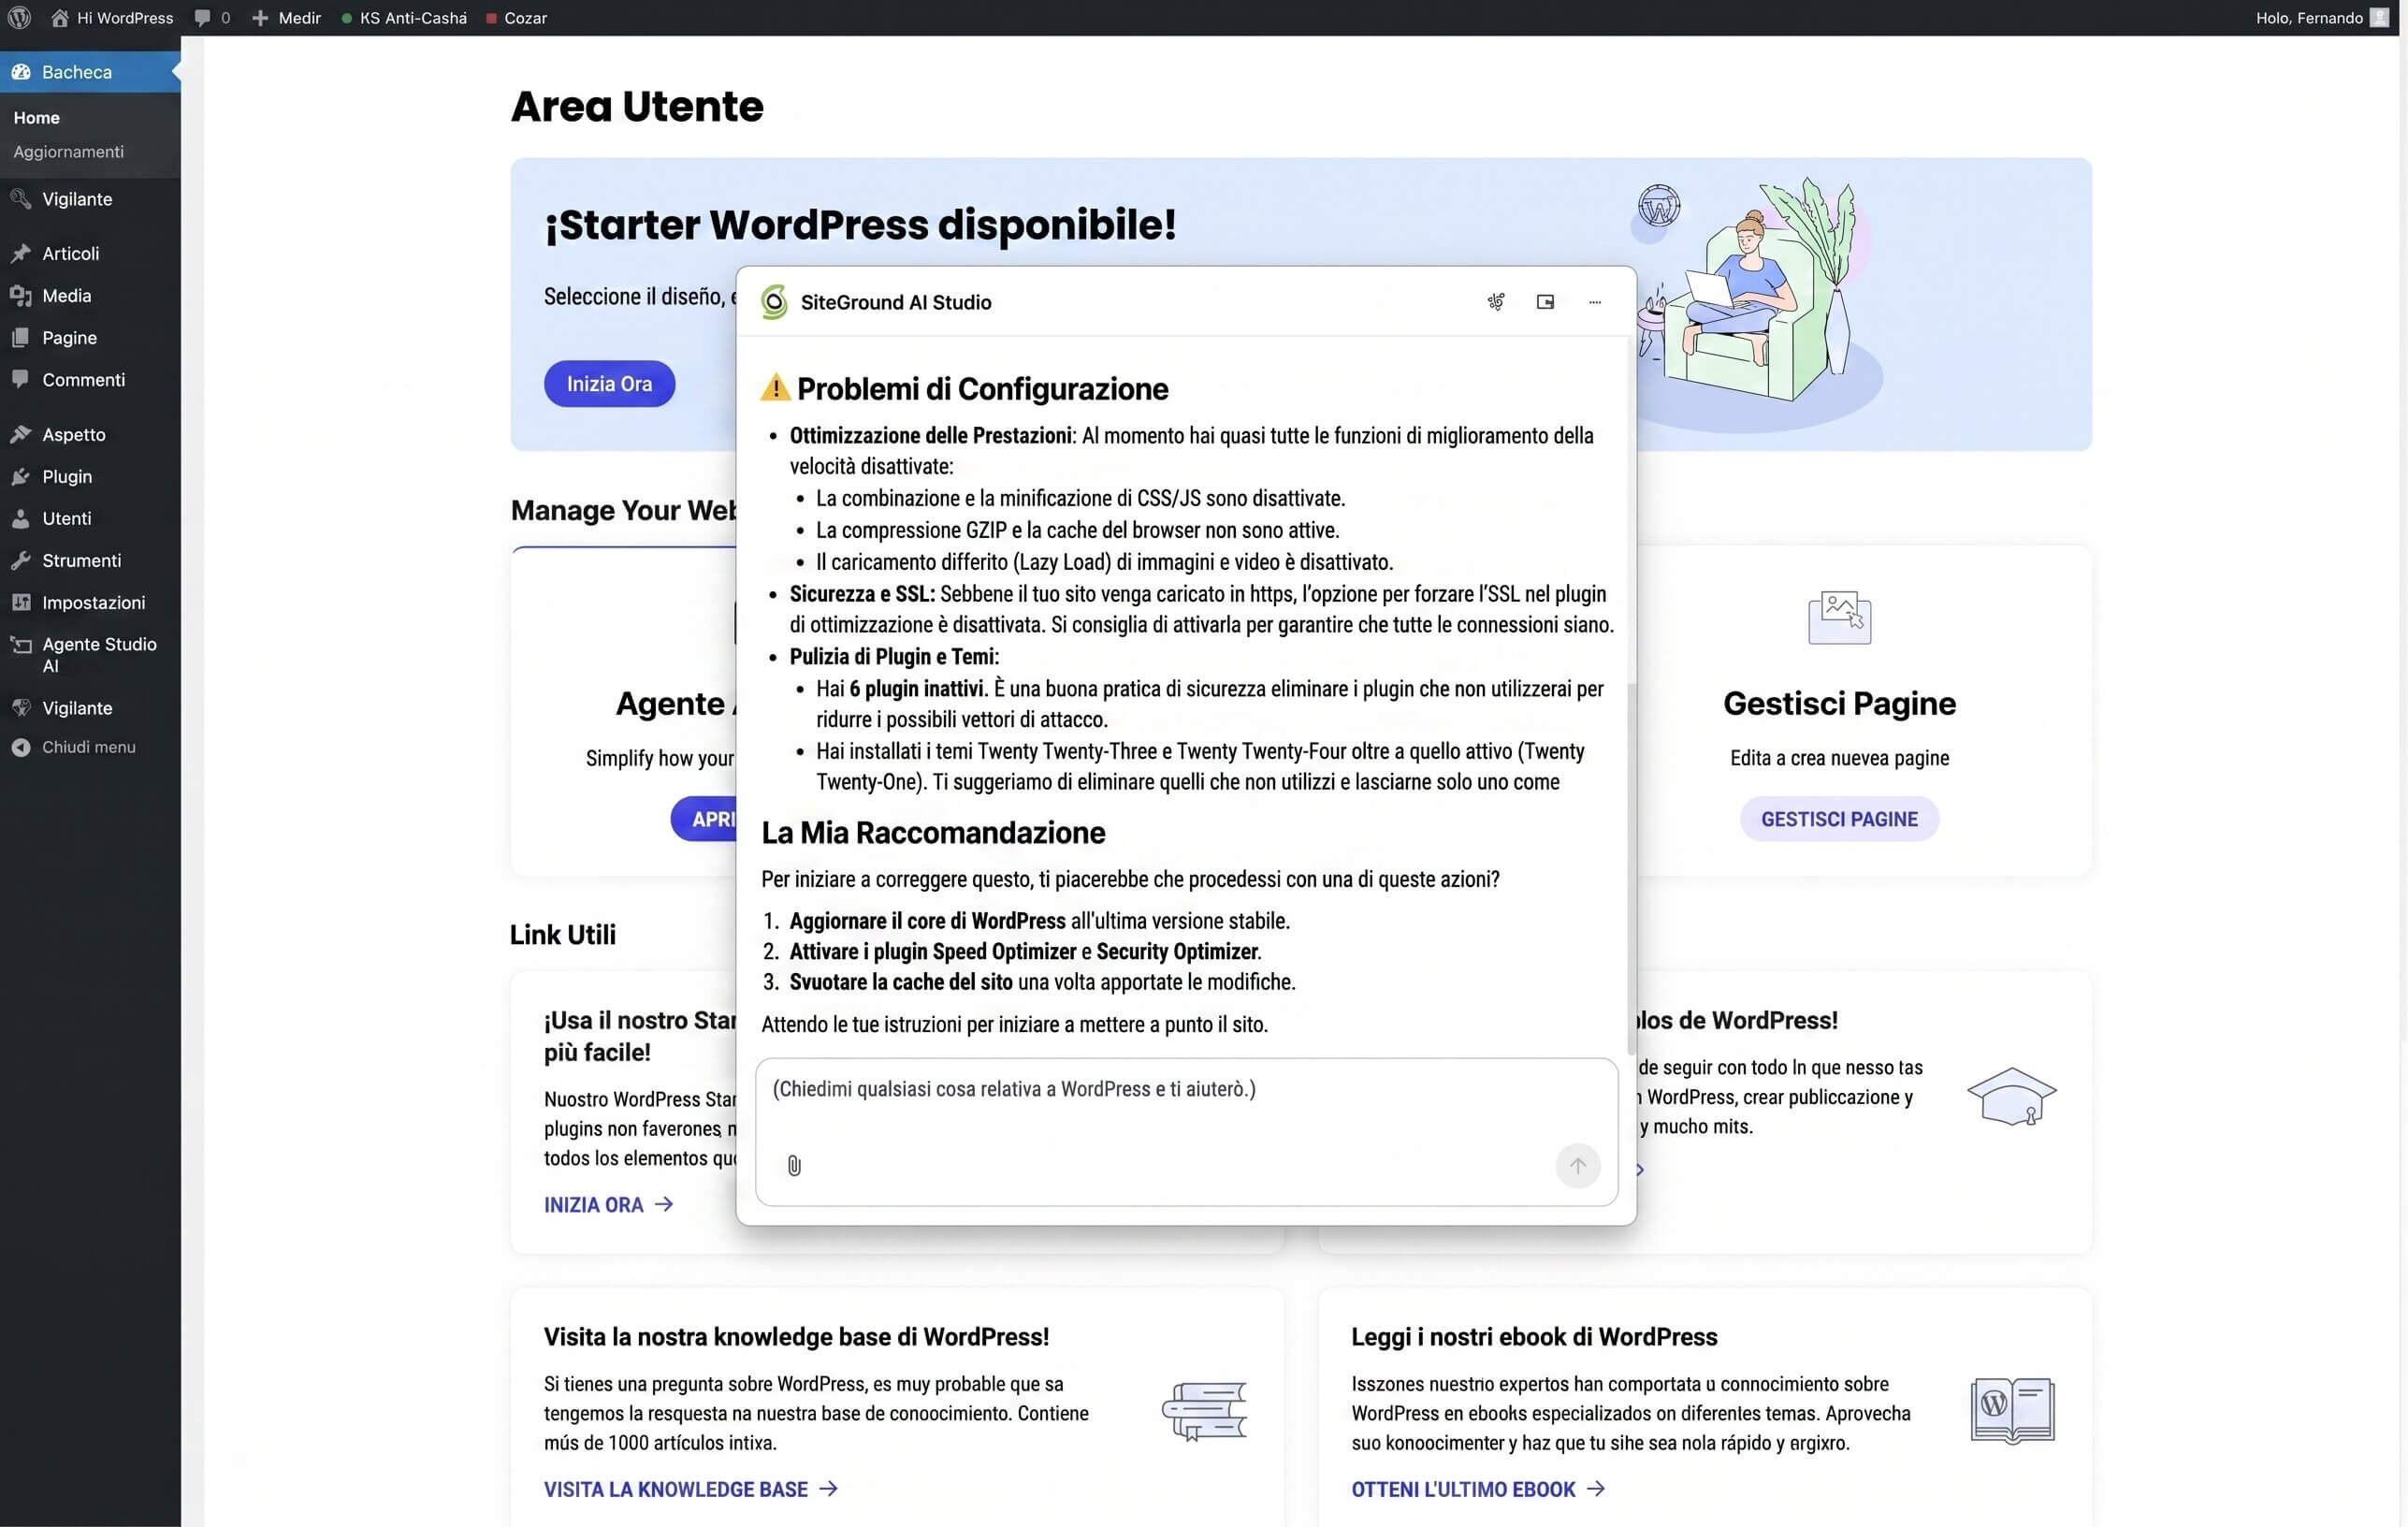Image resolution: width=2408 pixels, height=1527 pixels.
Task: Click the Area Utente page heading
Action: (637, 106)
